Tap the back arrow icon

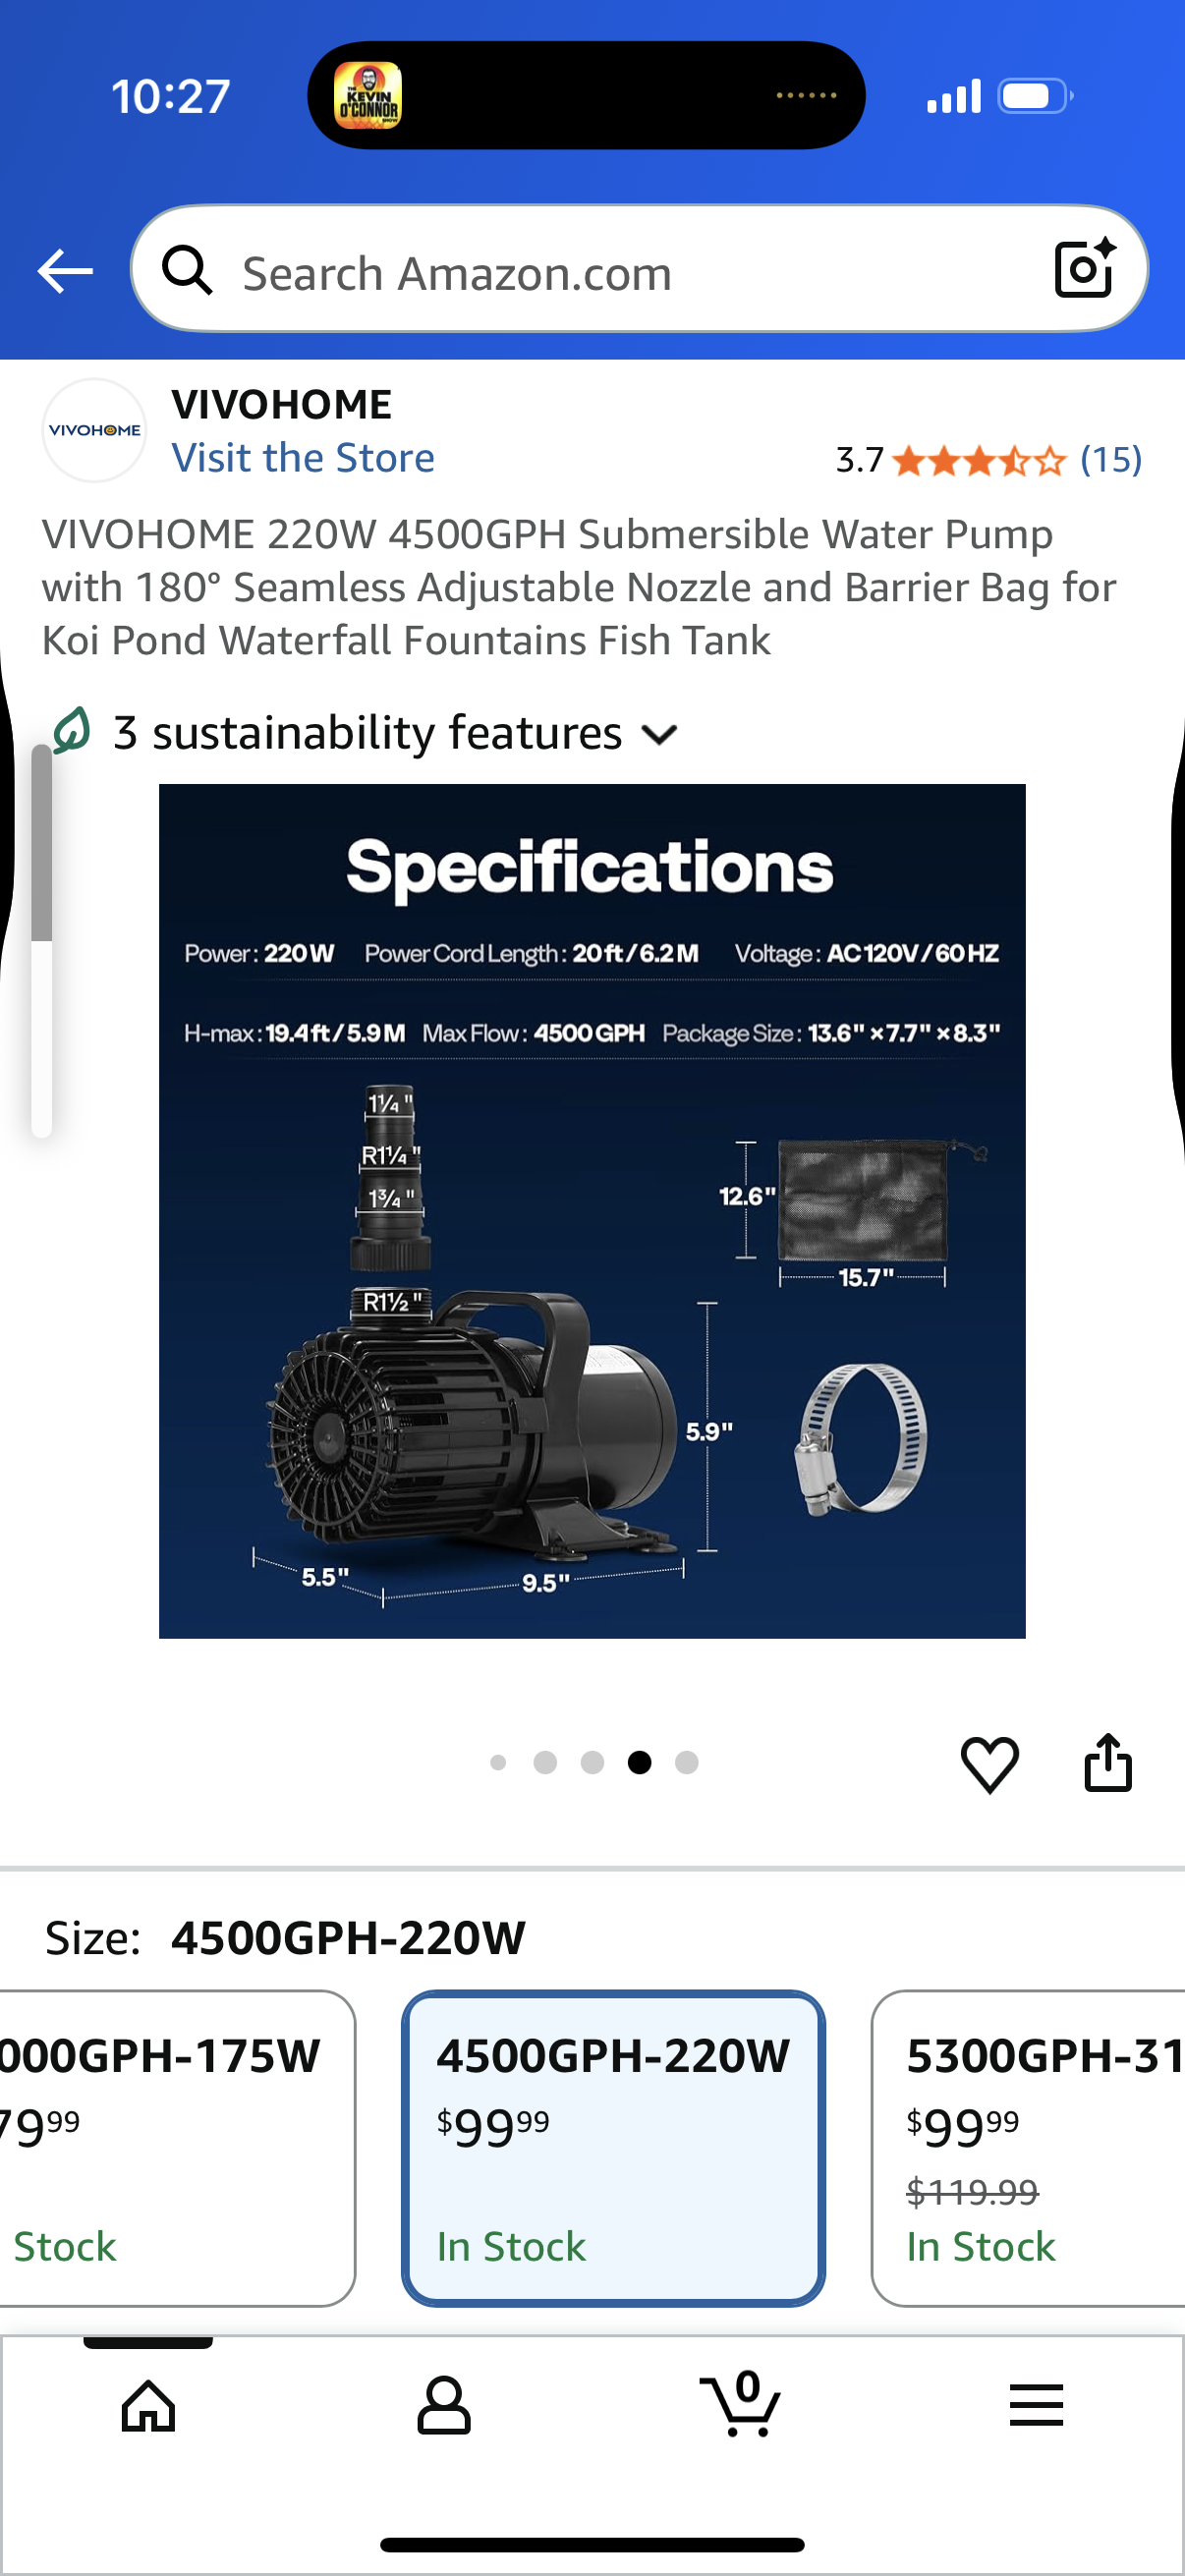coord(65,271)
